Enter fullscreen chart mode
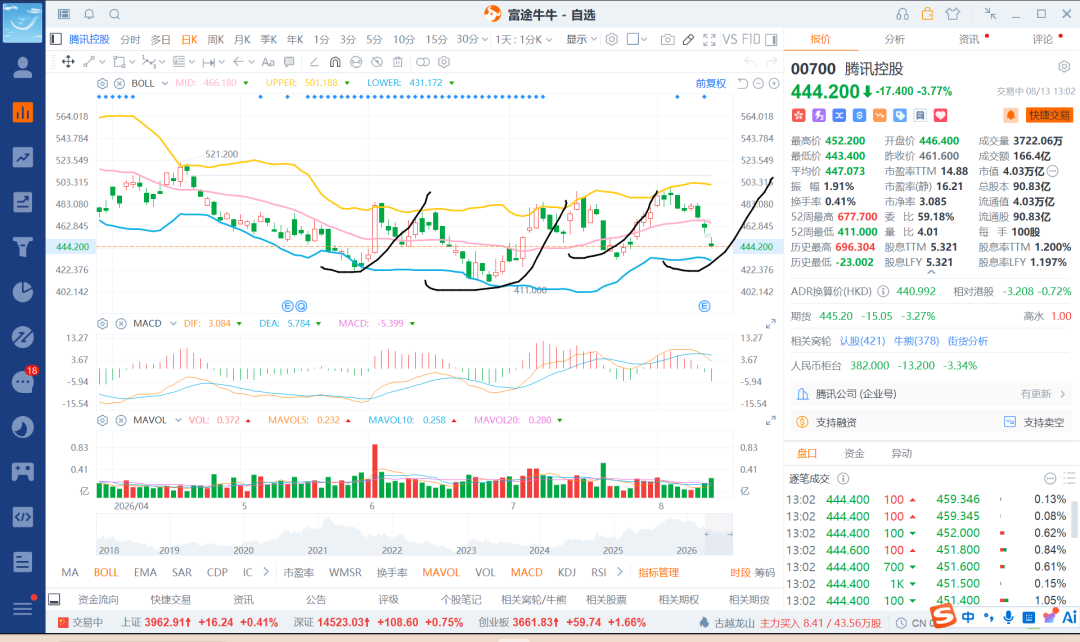Viewport: 1080px width, 642px height. (x=709, y=40)
